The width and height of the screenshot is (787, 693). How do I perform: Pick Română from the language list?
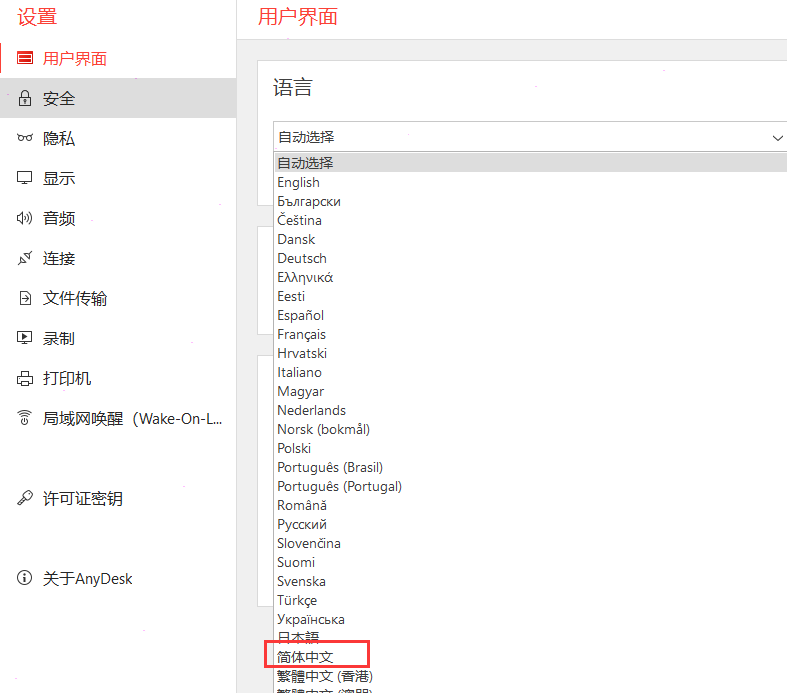pos(531,505)
